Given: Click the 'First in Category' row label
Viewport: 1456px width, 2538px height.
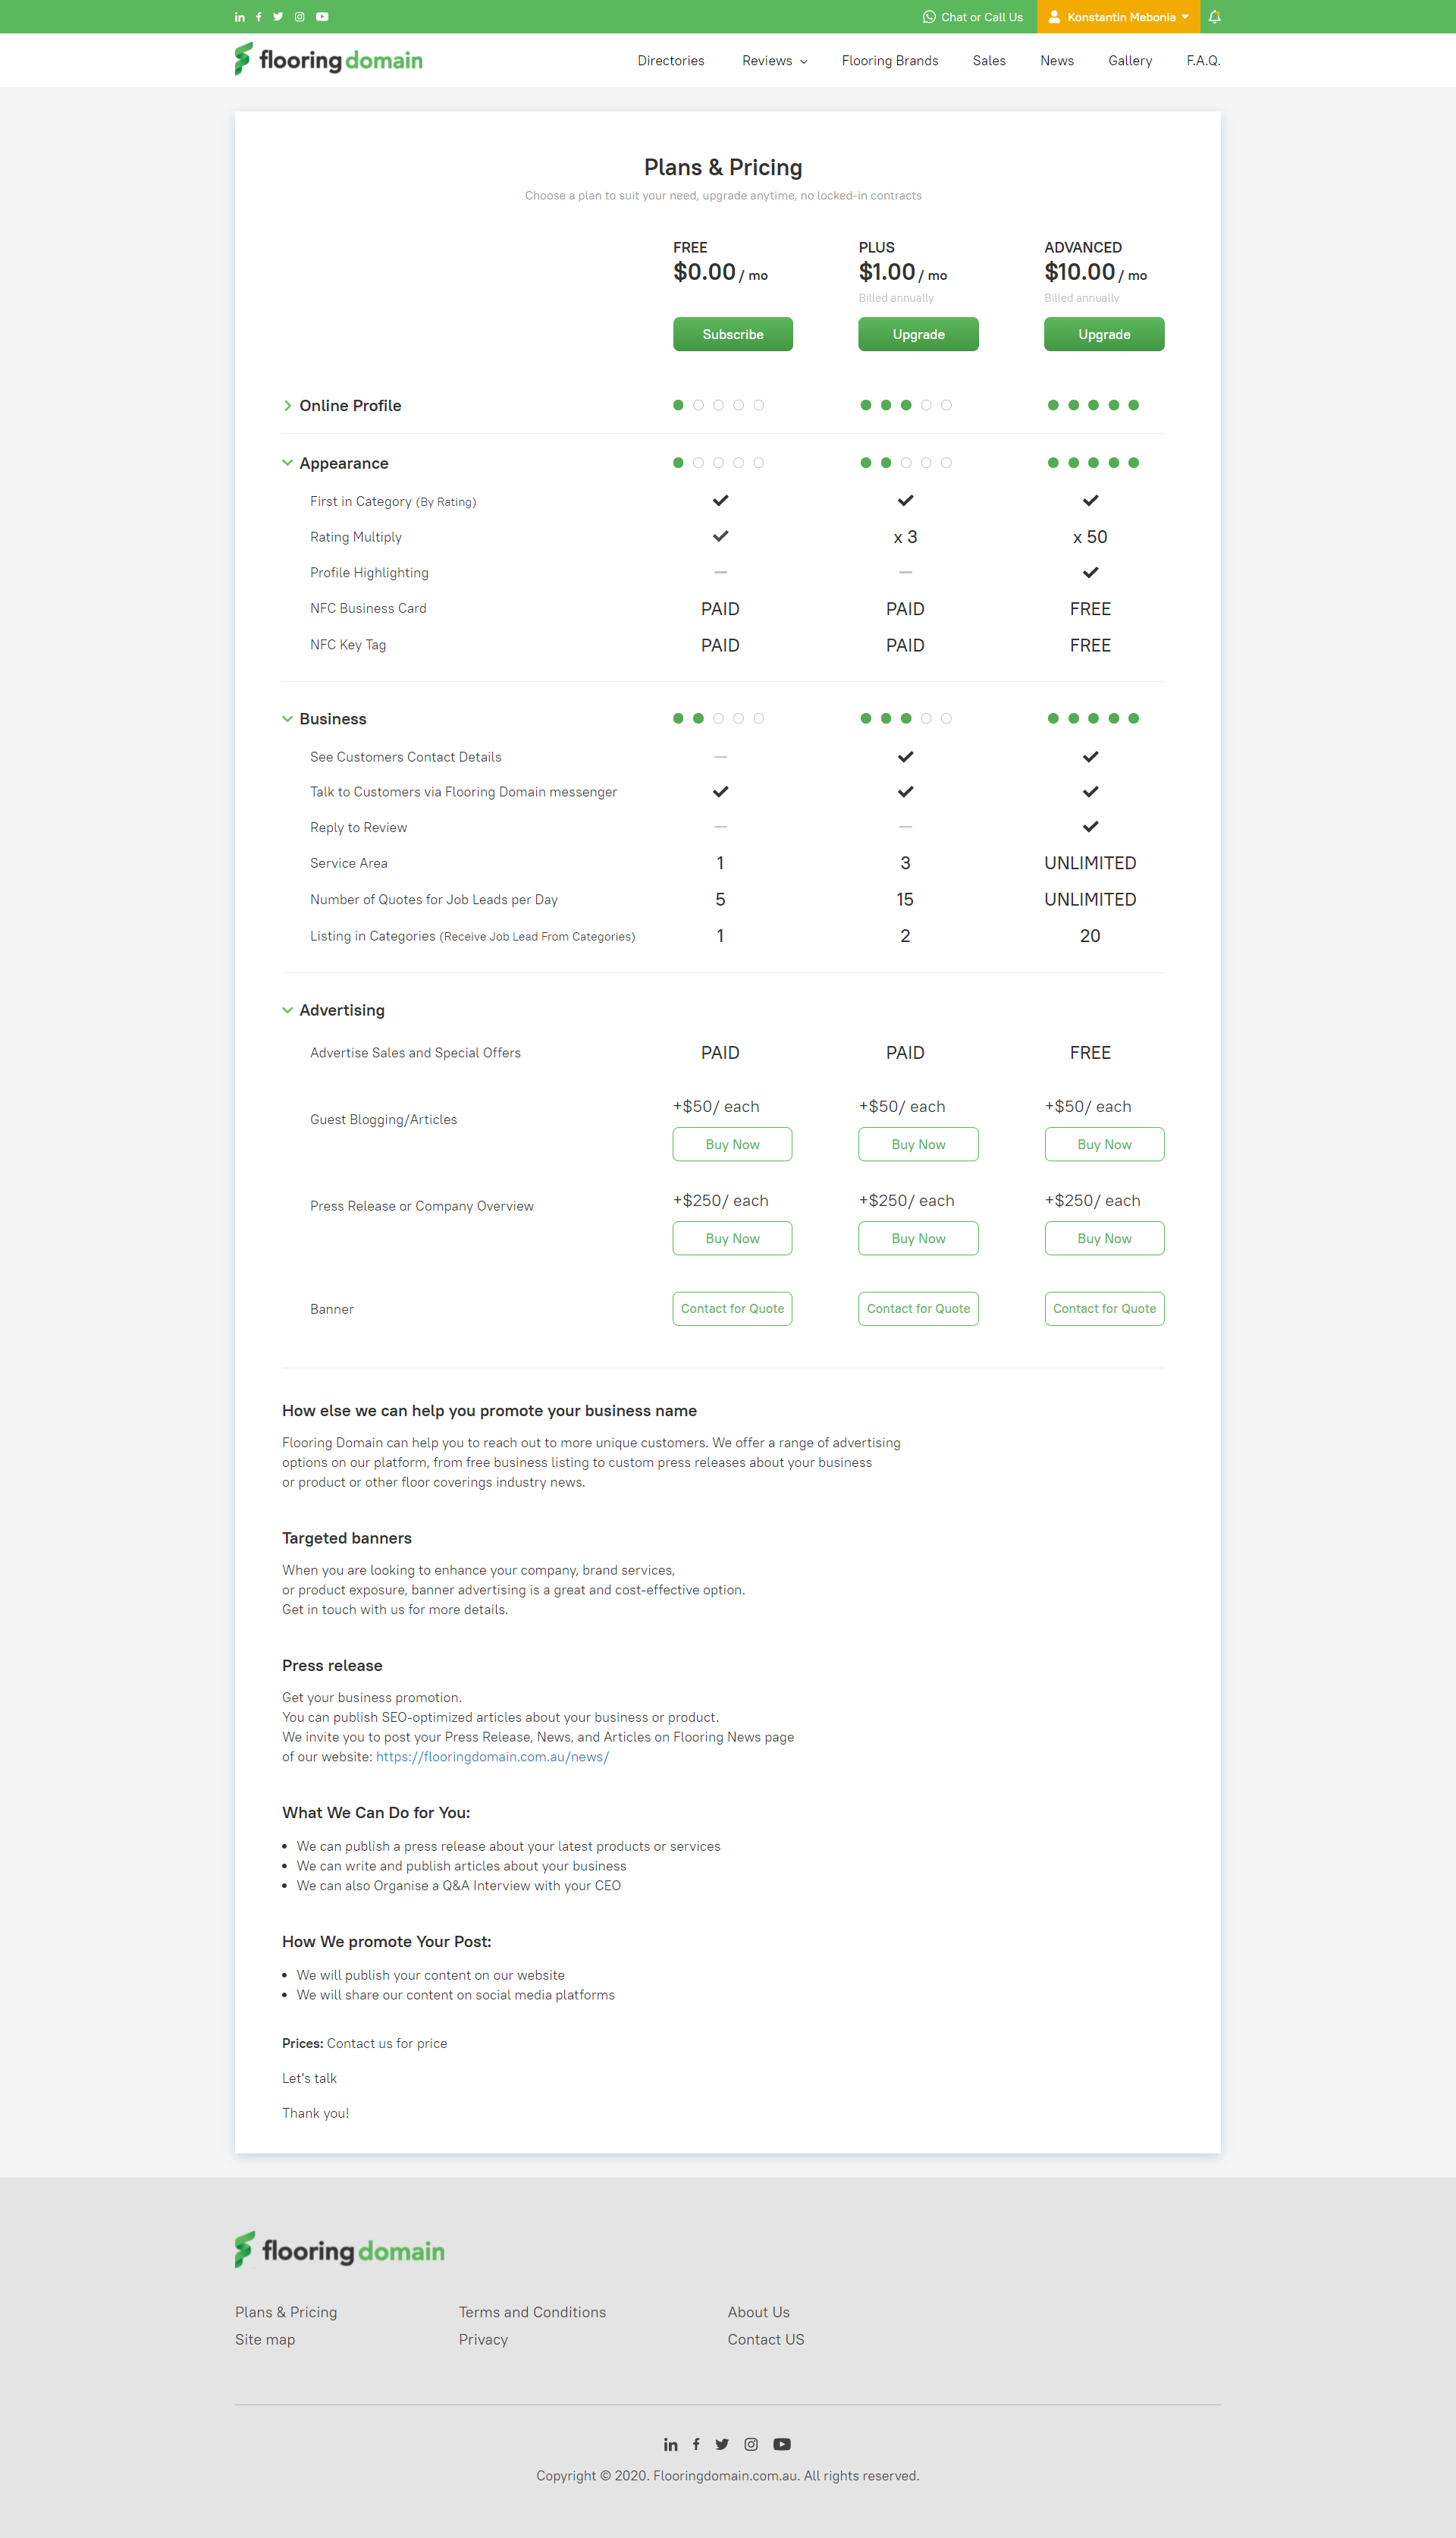Looking at the screenshot, I should [392, 502].
